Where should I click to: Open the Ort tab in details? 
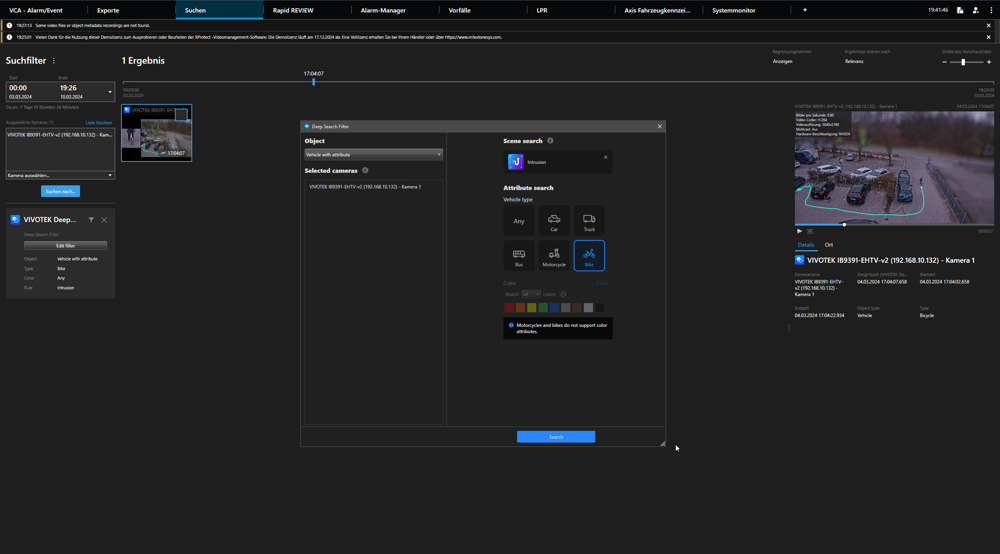pyautogui.click(x=829, y=245)
